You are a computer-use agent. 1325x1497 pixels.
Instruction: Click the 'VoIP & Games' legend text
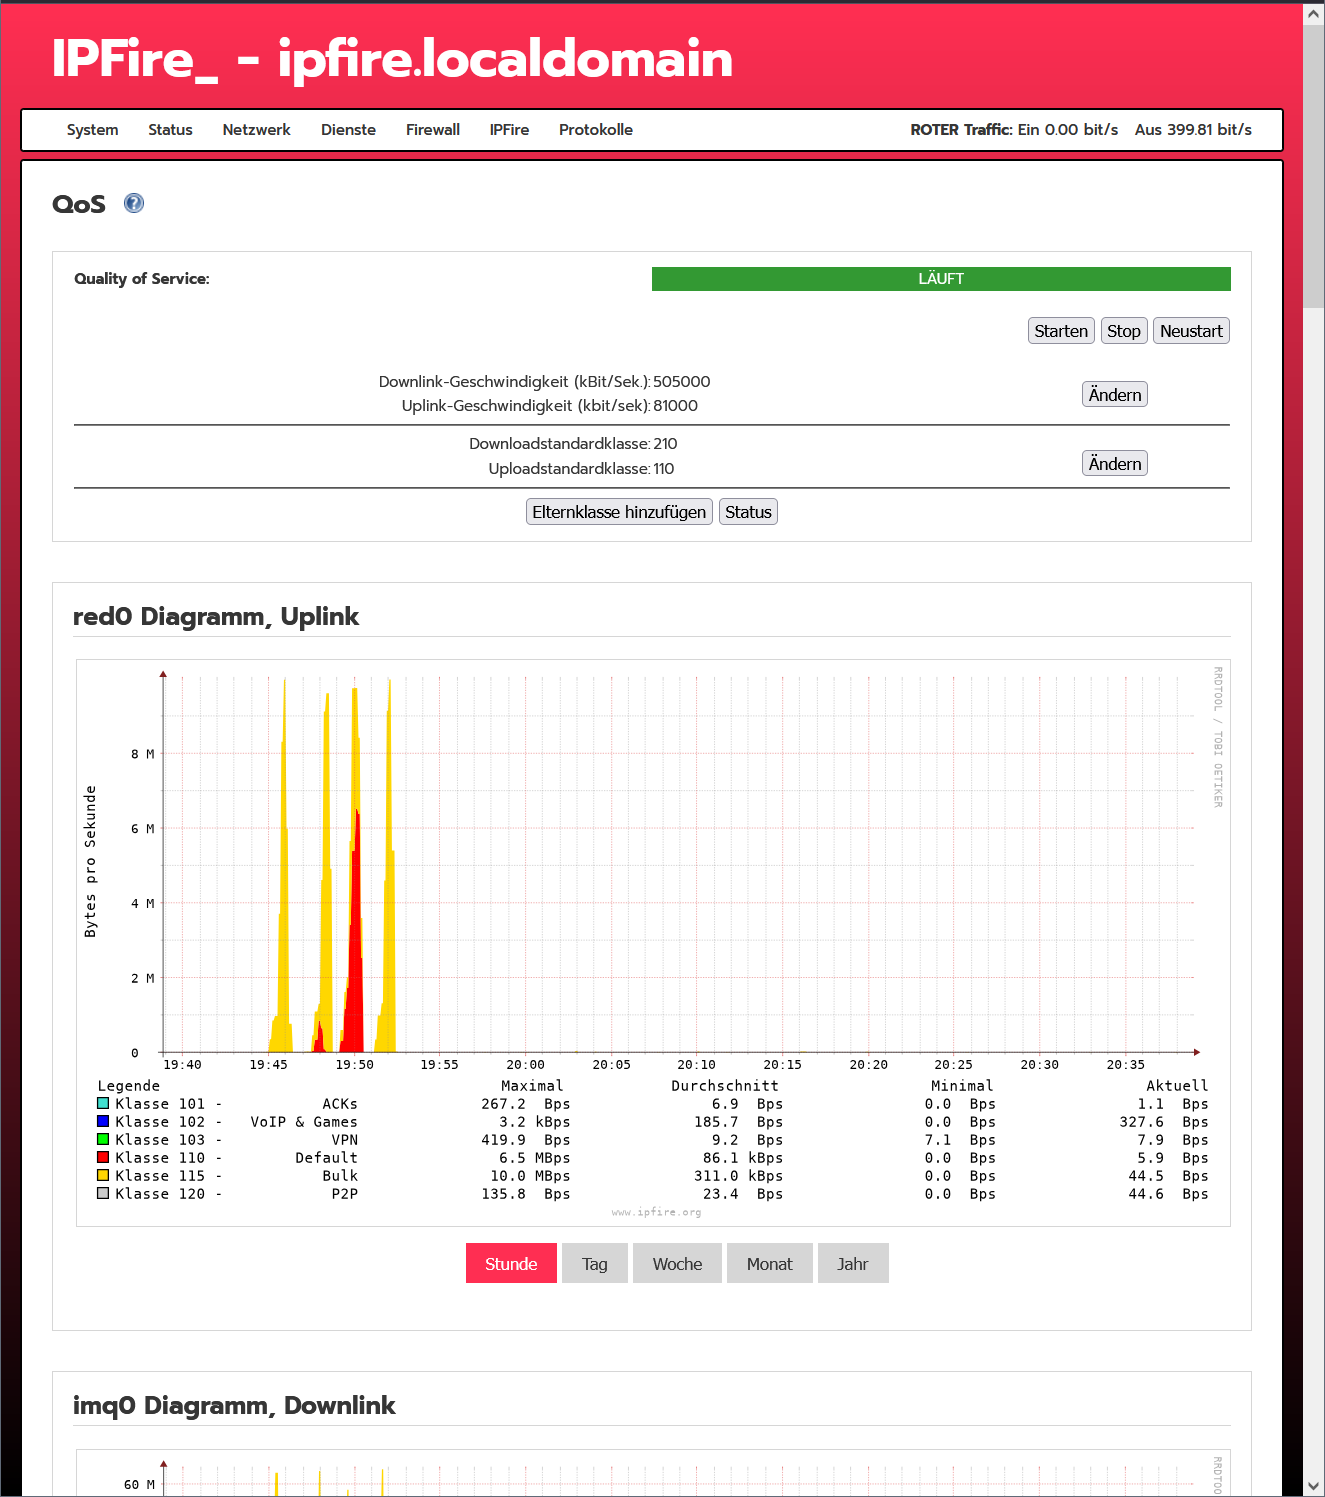pos(304,1122)
